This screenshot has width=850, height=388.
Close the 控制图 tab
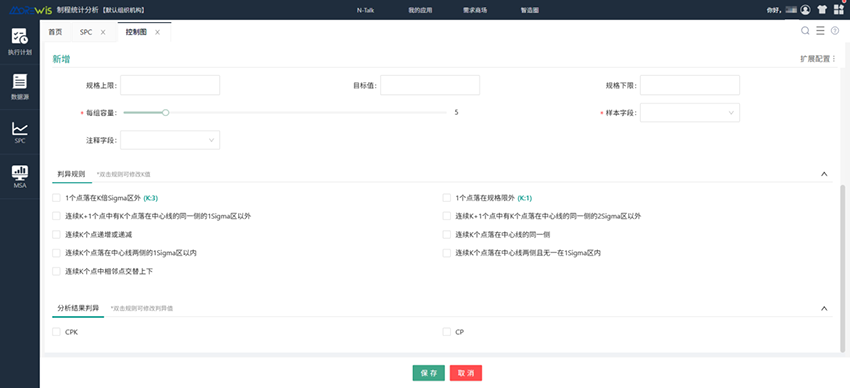pos(158,33)
